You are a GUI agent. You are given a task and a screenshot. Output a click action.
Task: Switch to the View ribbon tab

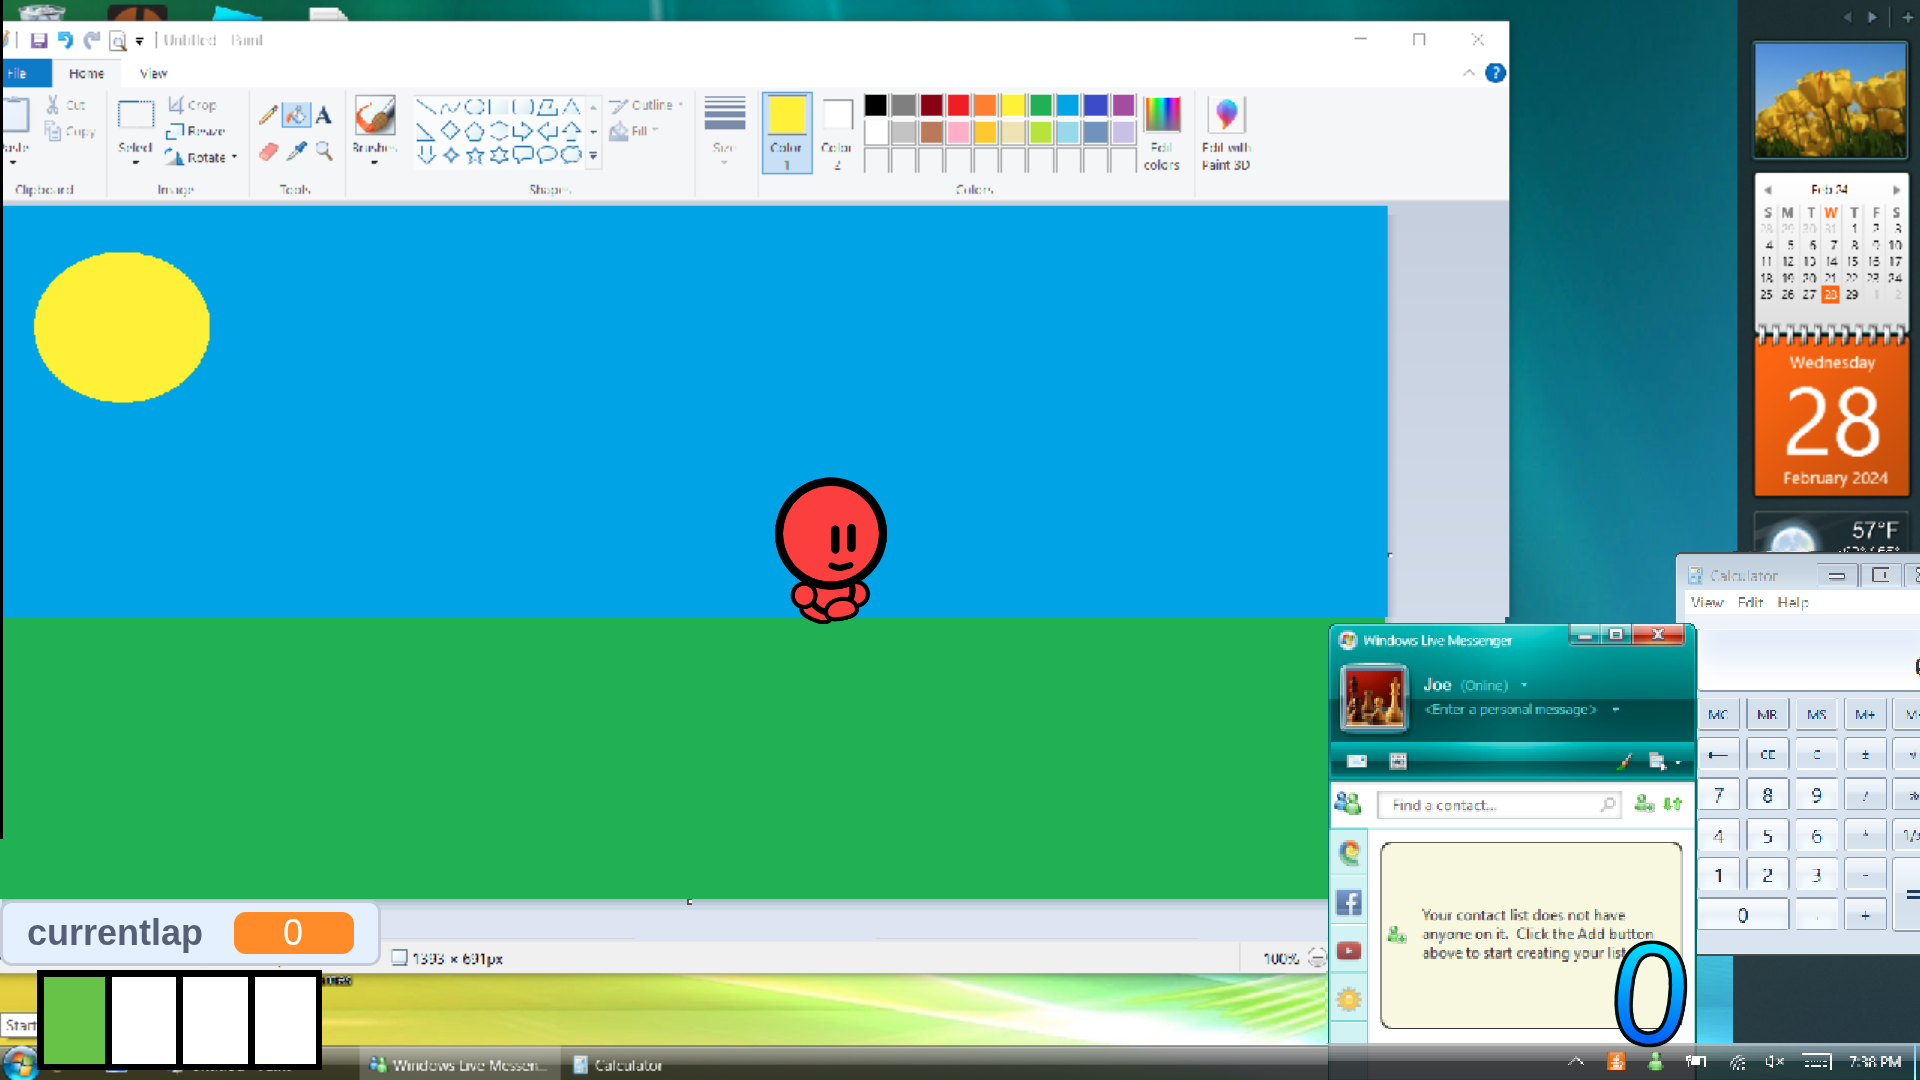click(x=153, y=73)
